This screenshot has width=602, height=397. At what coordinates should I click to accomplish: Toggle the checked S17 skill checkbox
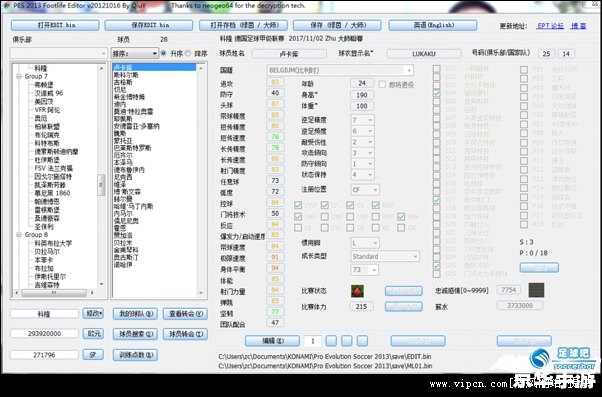pos(437,200)
